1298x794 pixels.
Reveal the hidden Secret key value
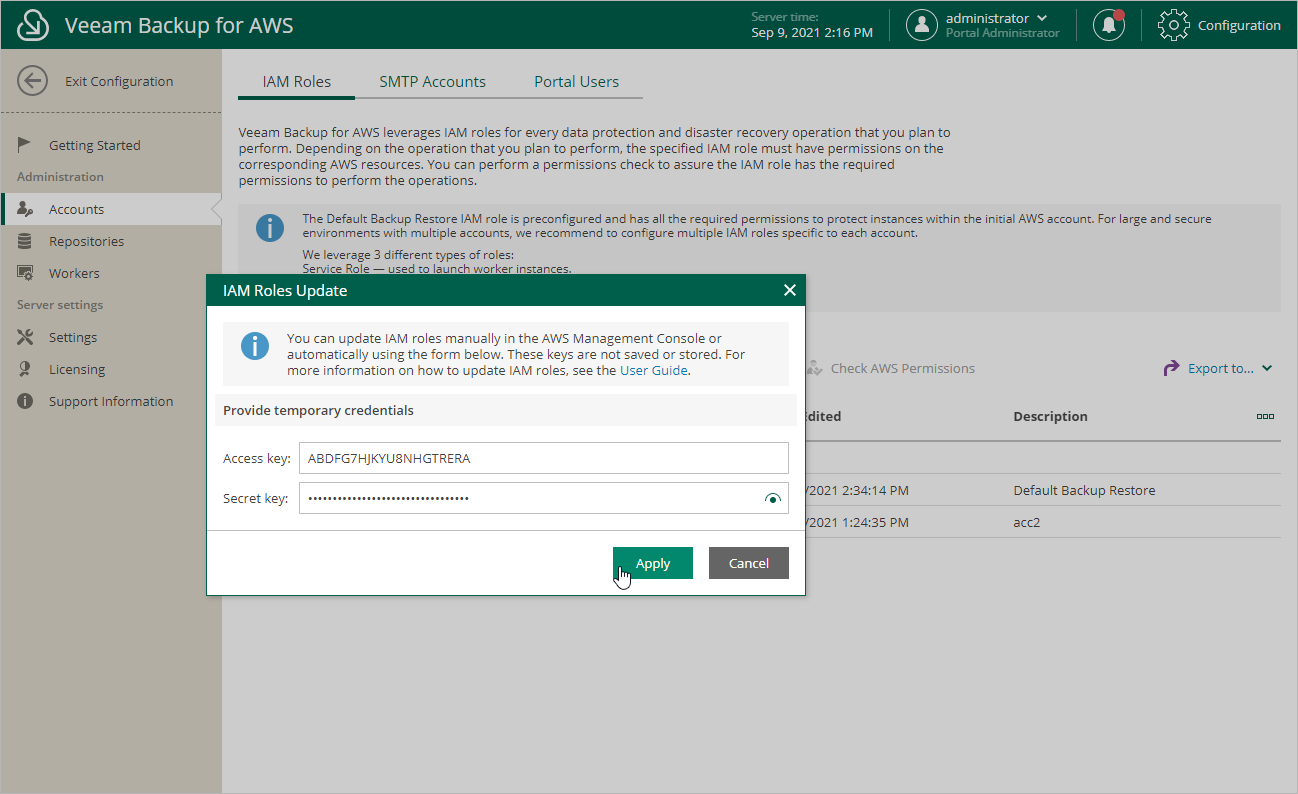[773, 497]
